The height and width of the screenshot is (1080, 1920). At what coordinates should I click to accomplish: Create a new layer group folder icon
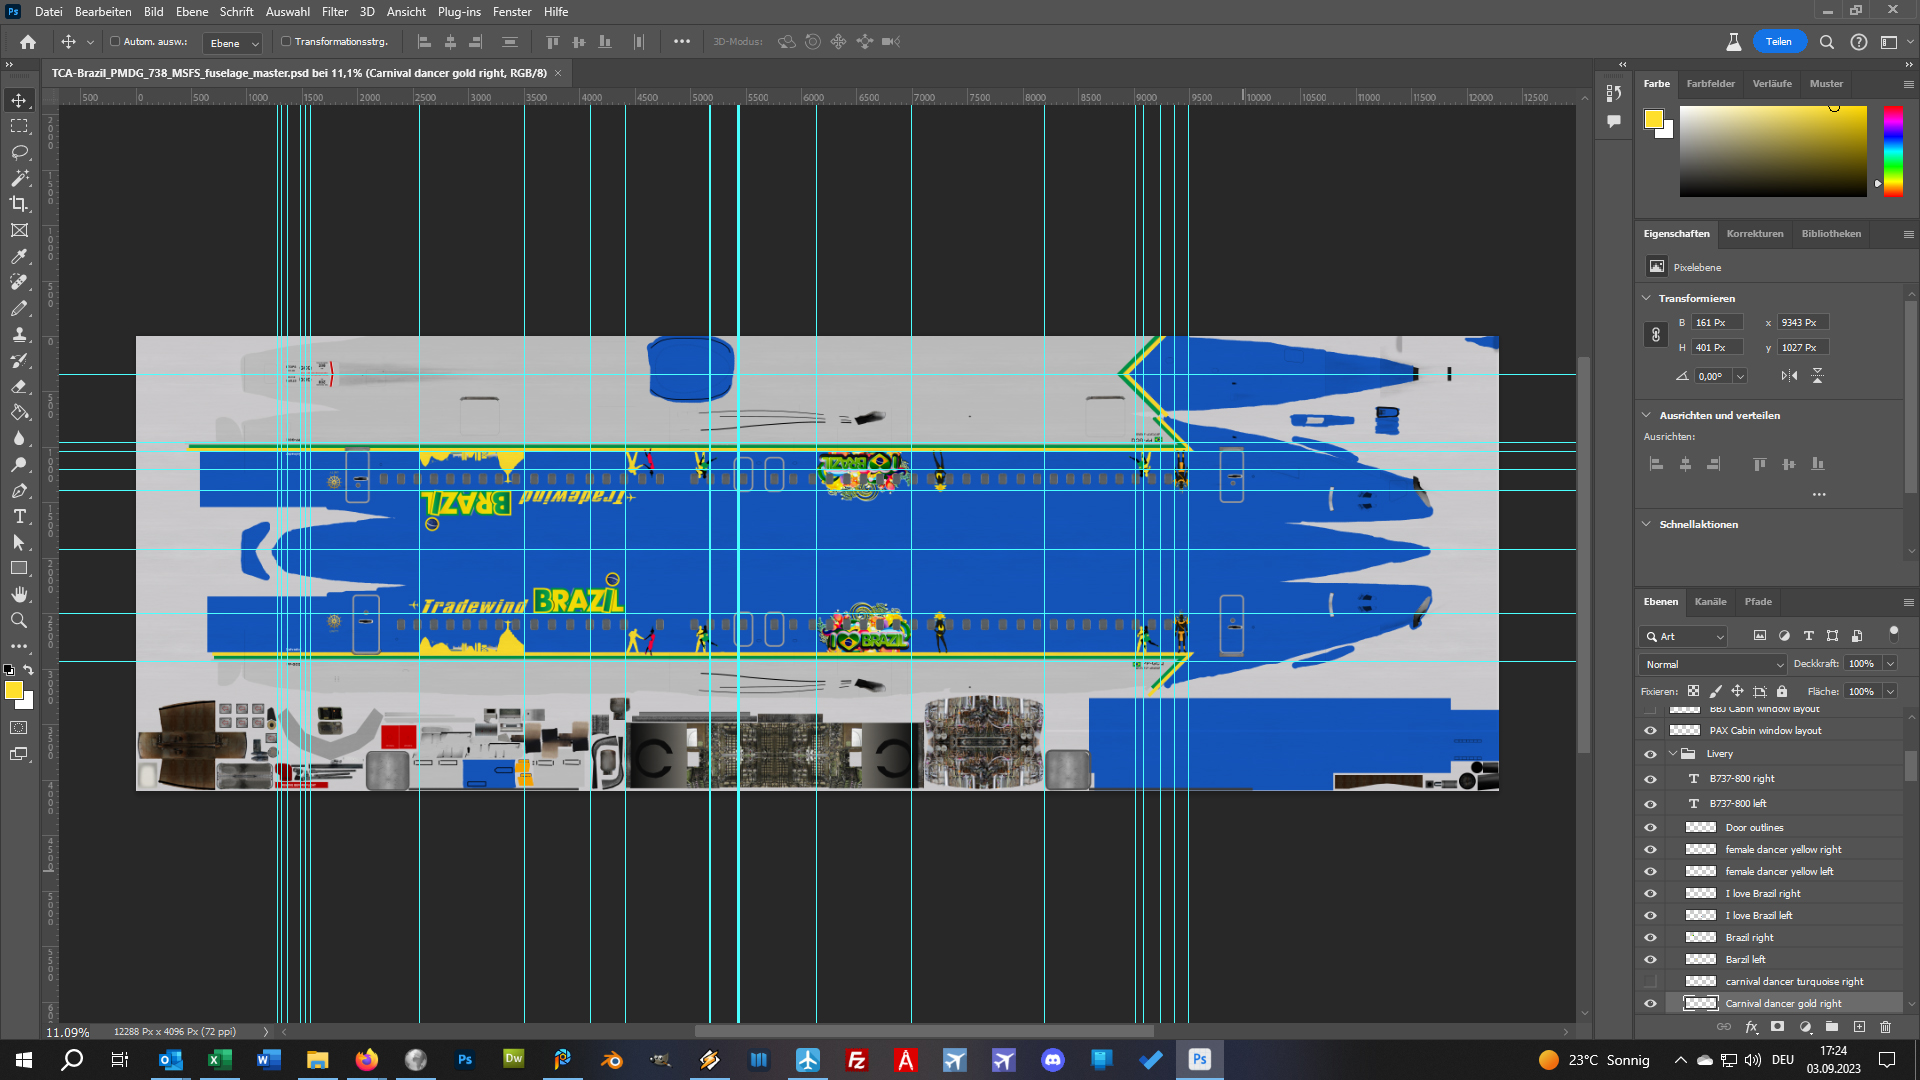pyautogui.click(x=1832, y=1027)
